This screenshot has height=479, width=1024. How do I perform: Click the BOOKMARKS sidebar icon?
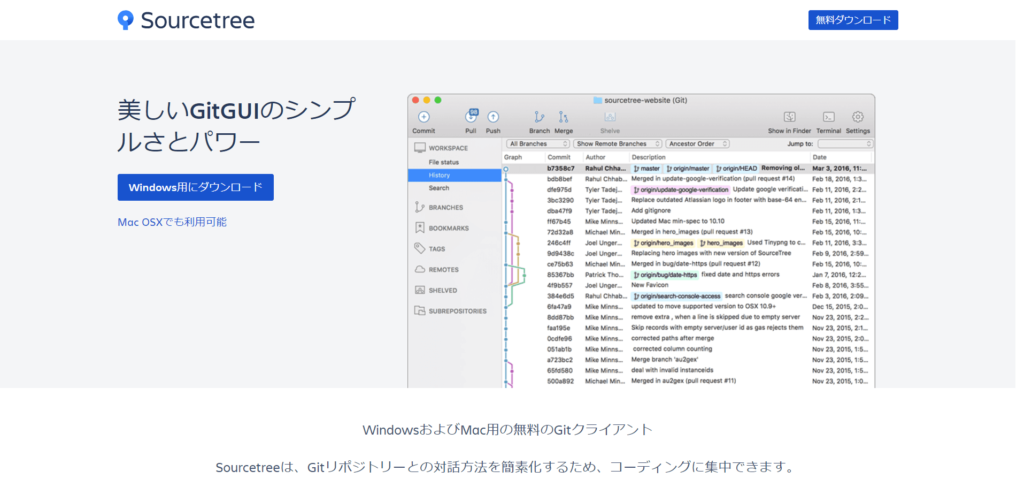pyautogui.click(x=419, y=228)
